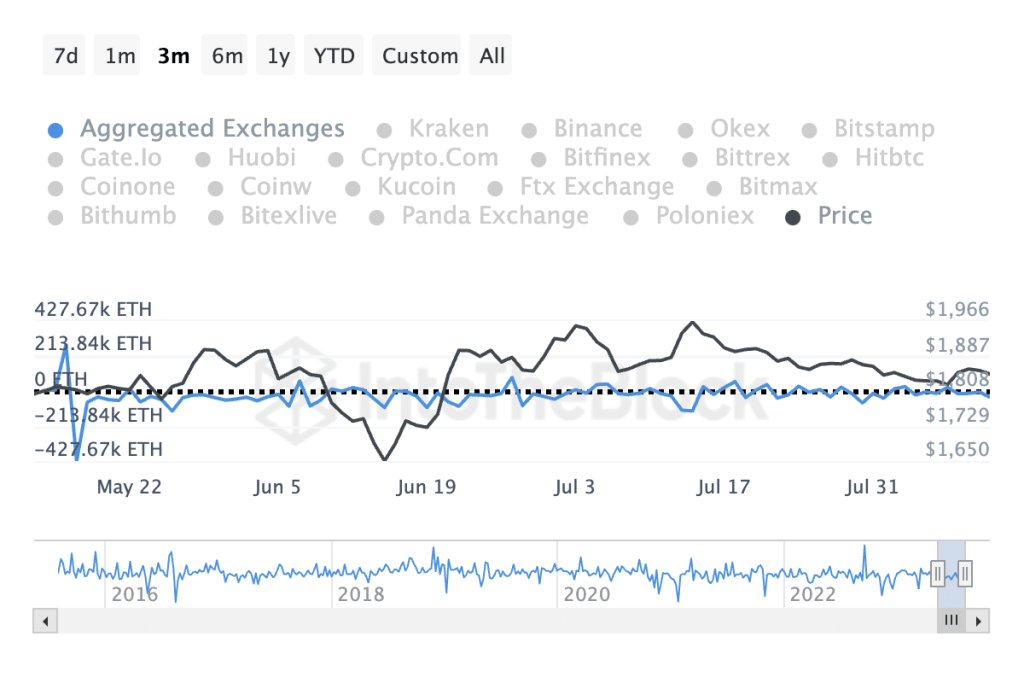Click the right navigator range handle
This screenshot has height=683, width=1024.
click(x=965, y=573)
